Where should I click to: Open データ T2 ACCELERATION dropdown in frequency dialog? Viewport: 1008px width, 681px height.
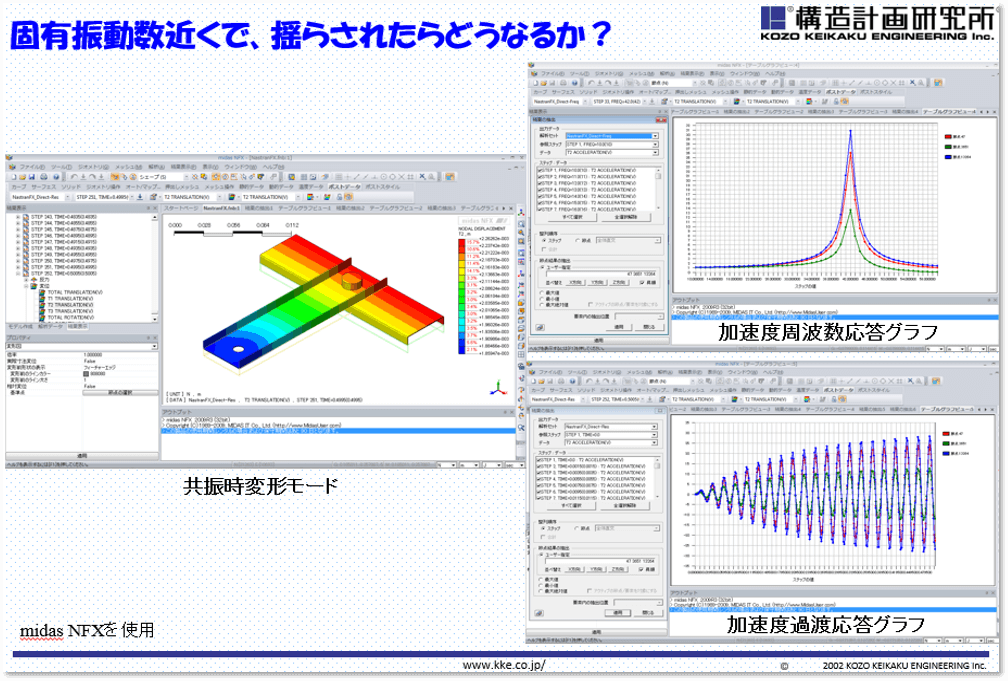pyautogui.click(x=611, y=152)
